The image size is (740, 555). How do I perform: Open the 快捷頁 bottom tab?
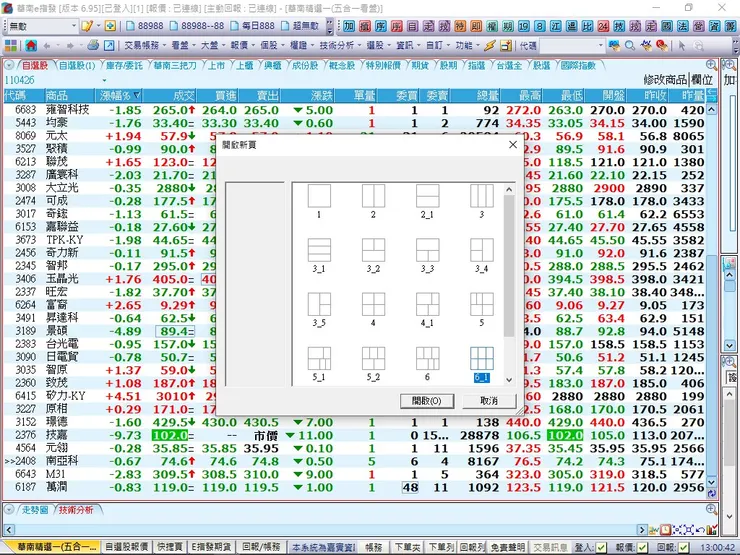(169, 547)
